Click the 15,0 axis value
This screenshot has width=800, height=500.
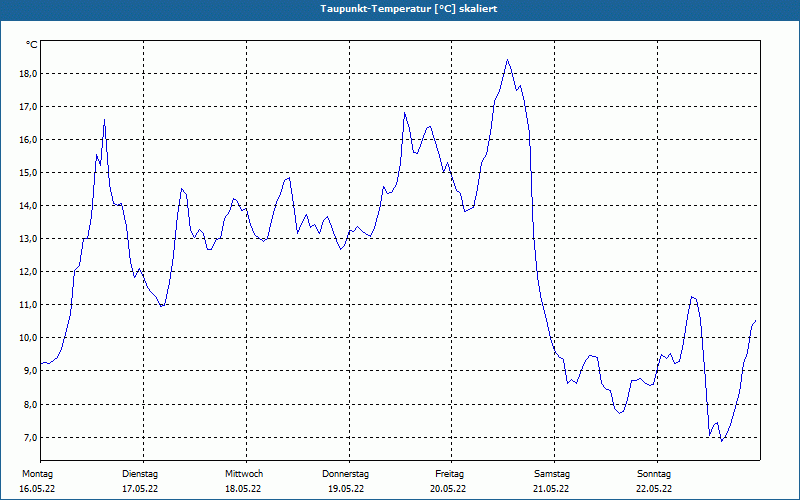pos(28,172)
